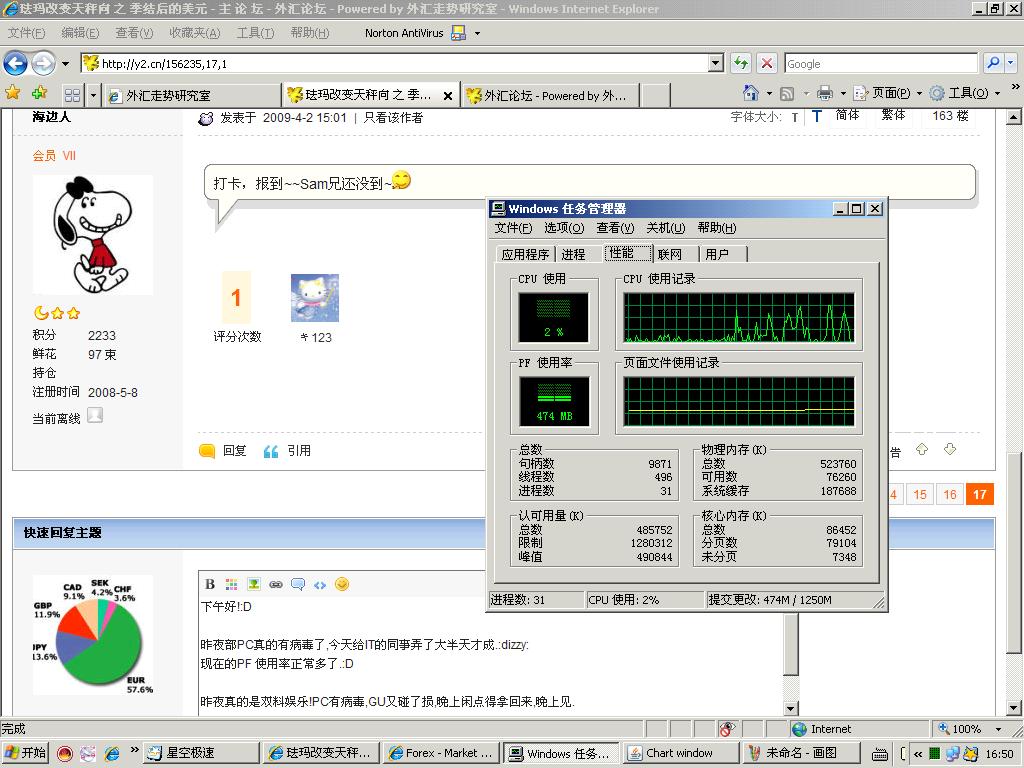The height and width of the screenshot is (768, 1024).
Task: Click the Hello Kitty rater avatar thumbnail
Action: (315, 298)
